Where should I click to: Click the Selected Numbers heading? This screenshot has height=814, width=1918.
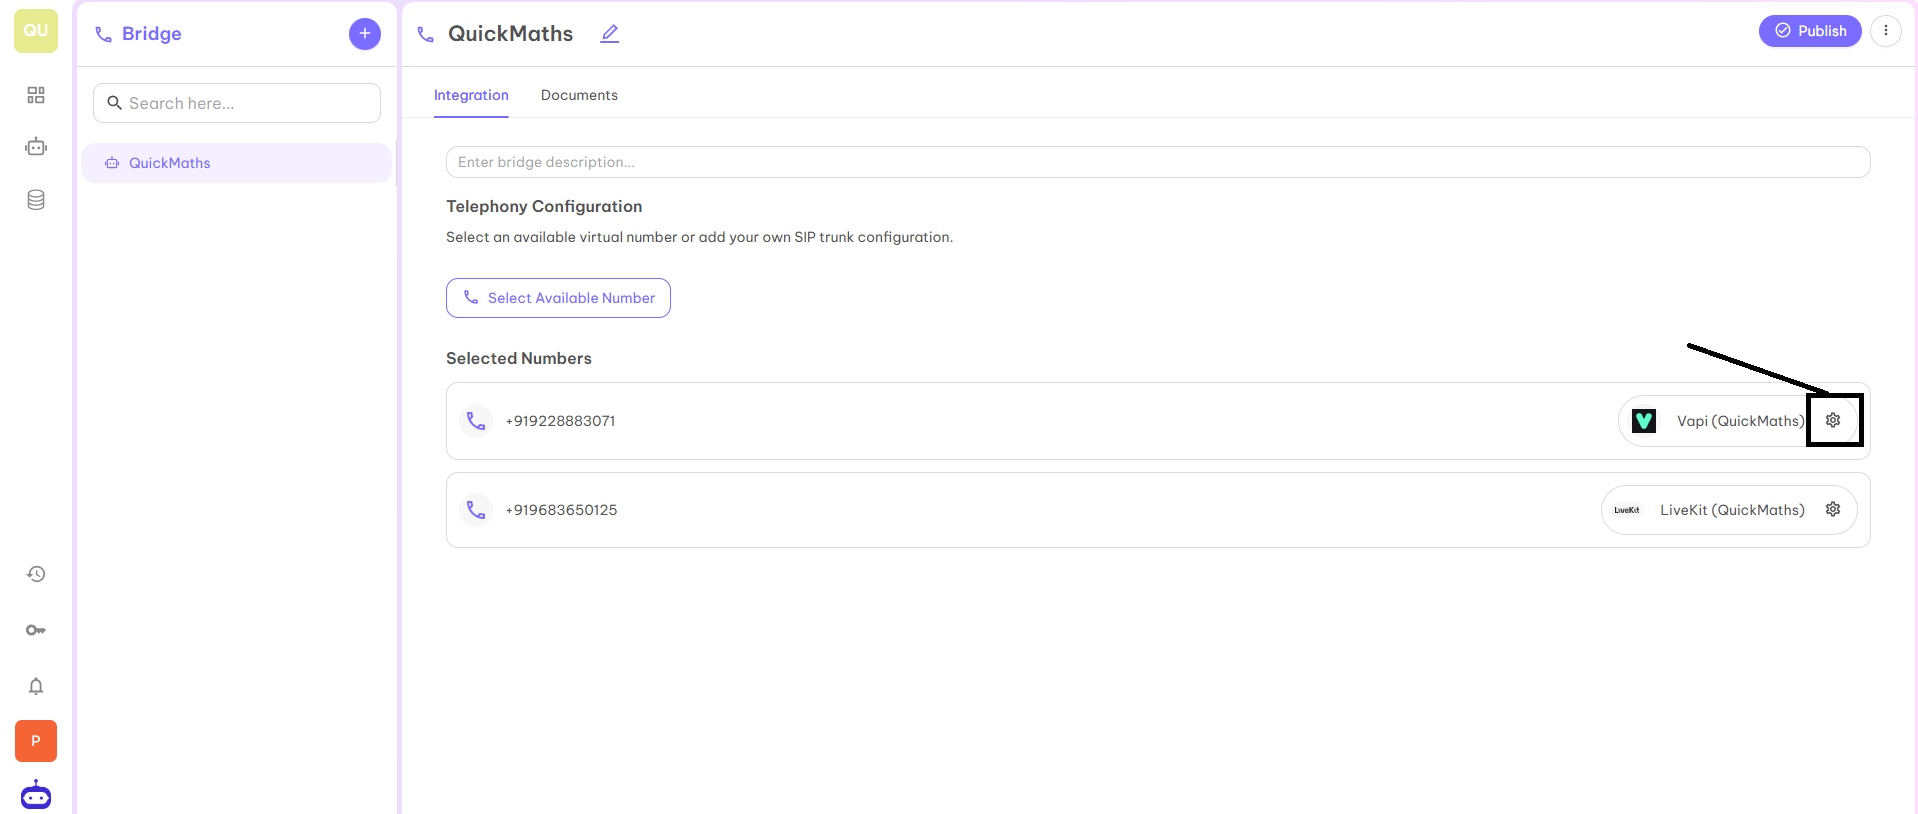point(519,358)
